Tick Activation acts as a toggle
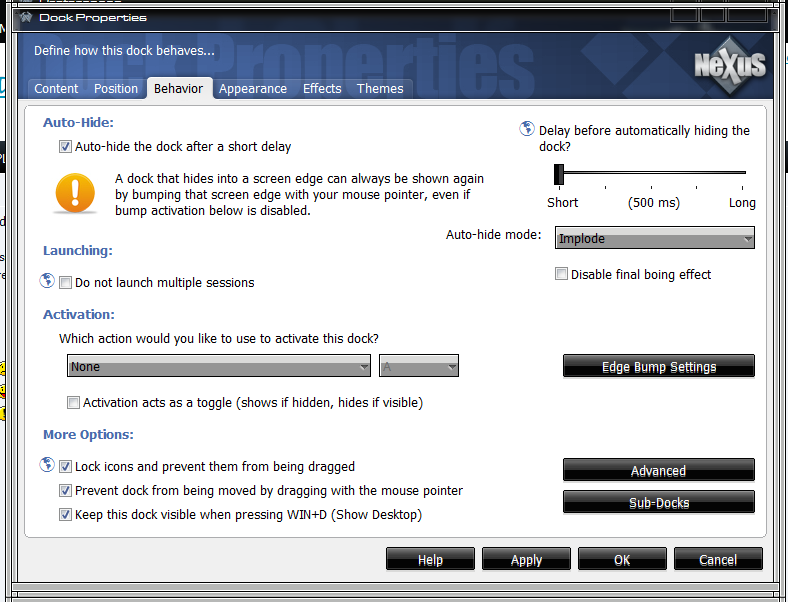This screenshot has height=602, width=788. point(74,403)
